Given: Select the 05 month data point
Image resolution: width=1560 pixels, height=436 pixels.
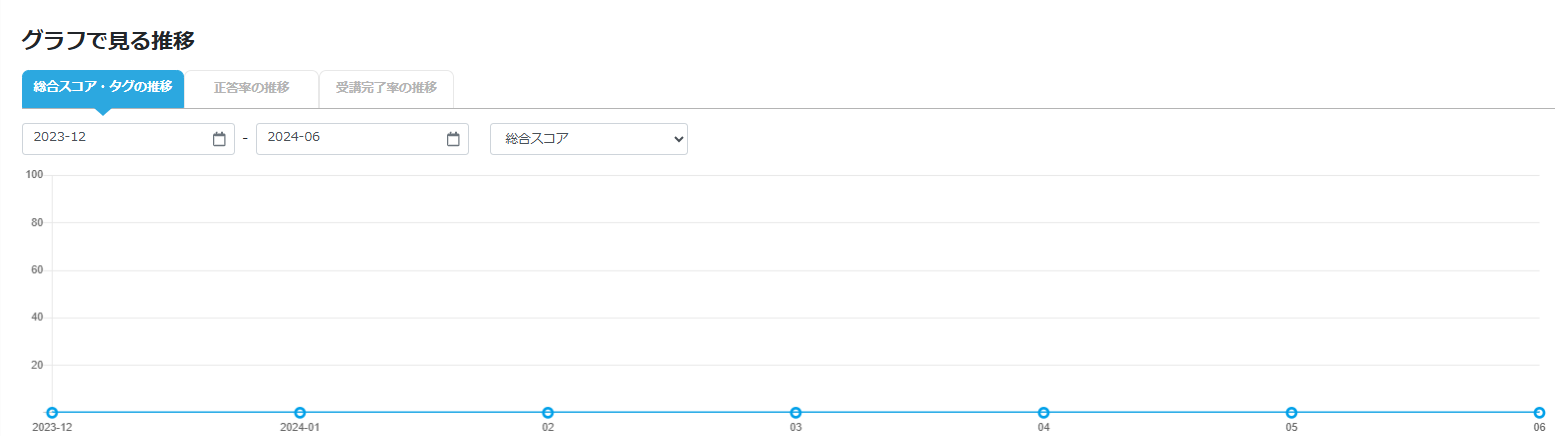Looking at the screenshot, I should 1292,413.
